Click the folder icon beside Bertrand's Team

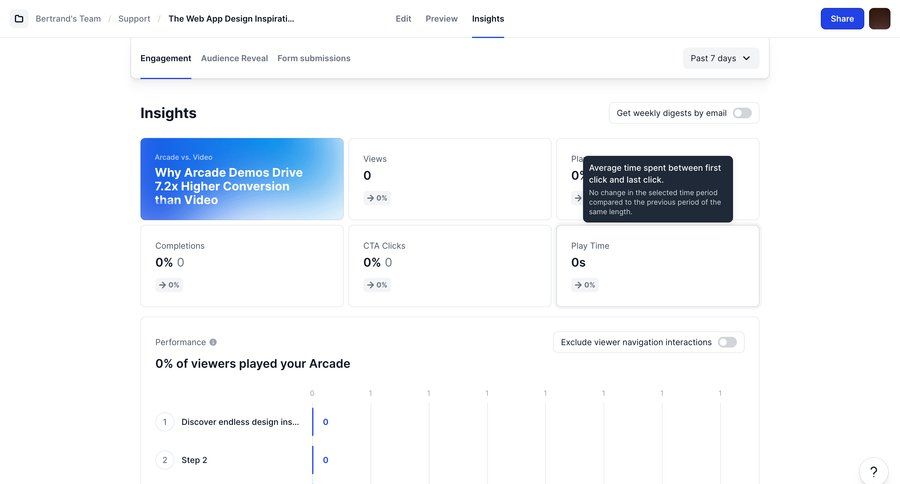click(x=19, y=18)
